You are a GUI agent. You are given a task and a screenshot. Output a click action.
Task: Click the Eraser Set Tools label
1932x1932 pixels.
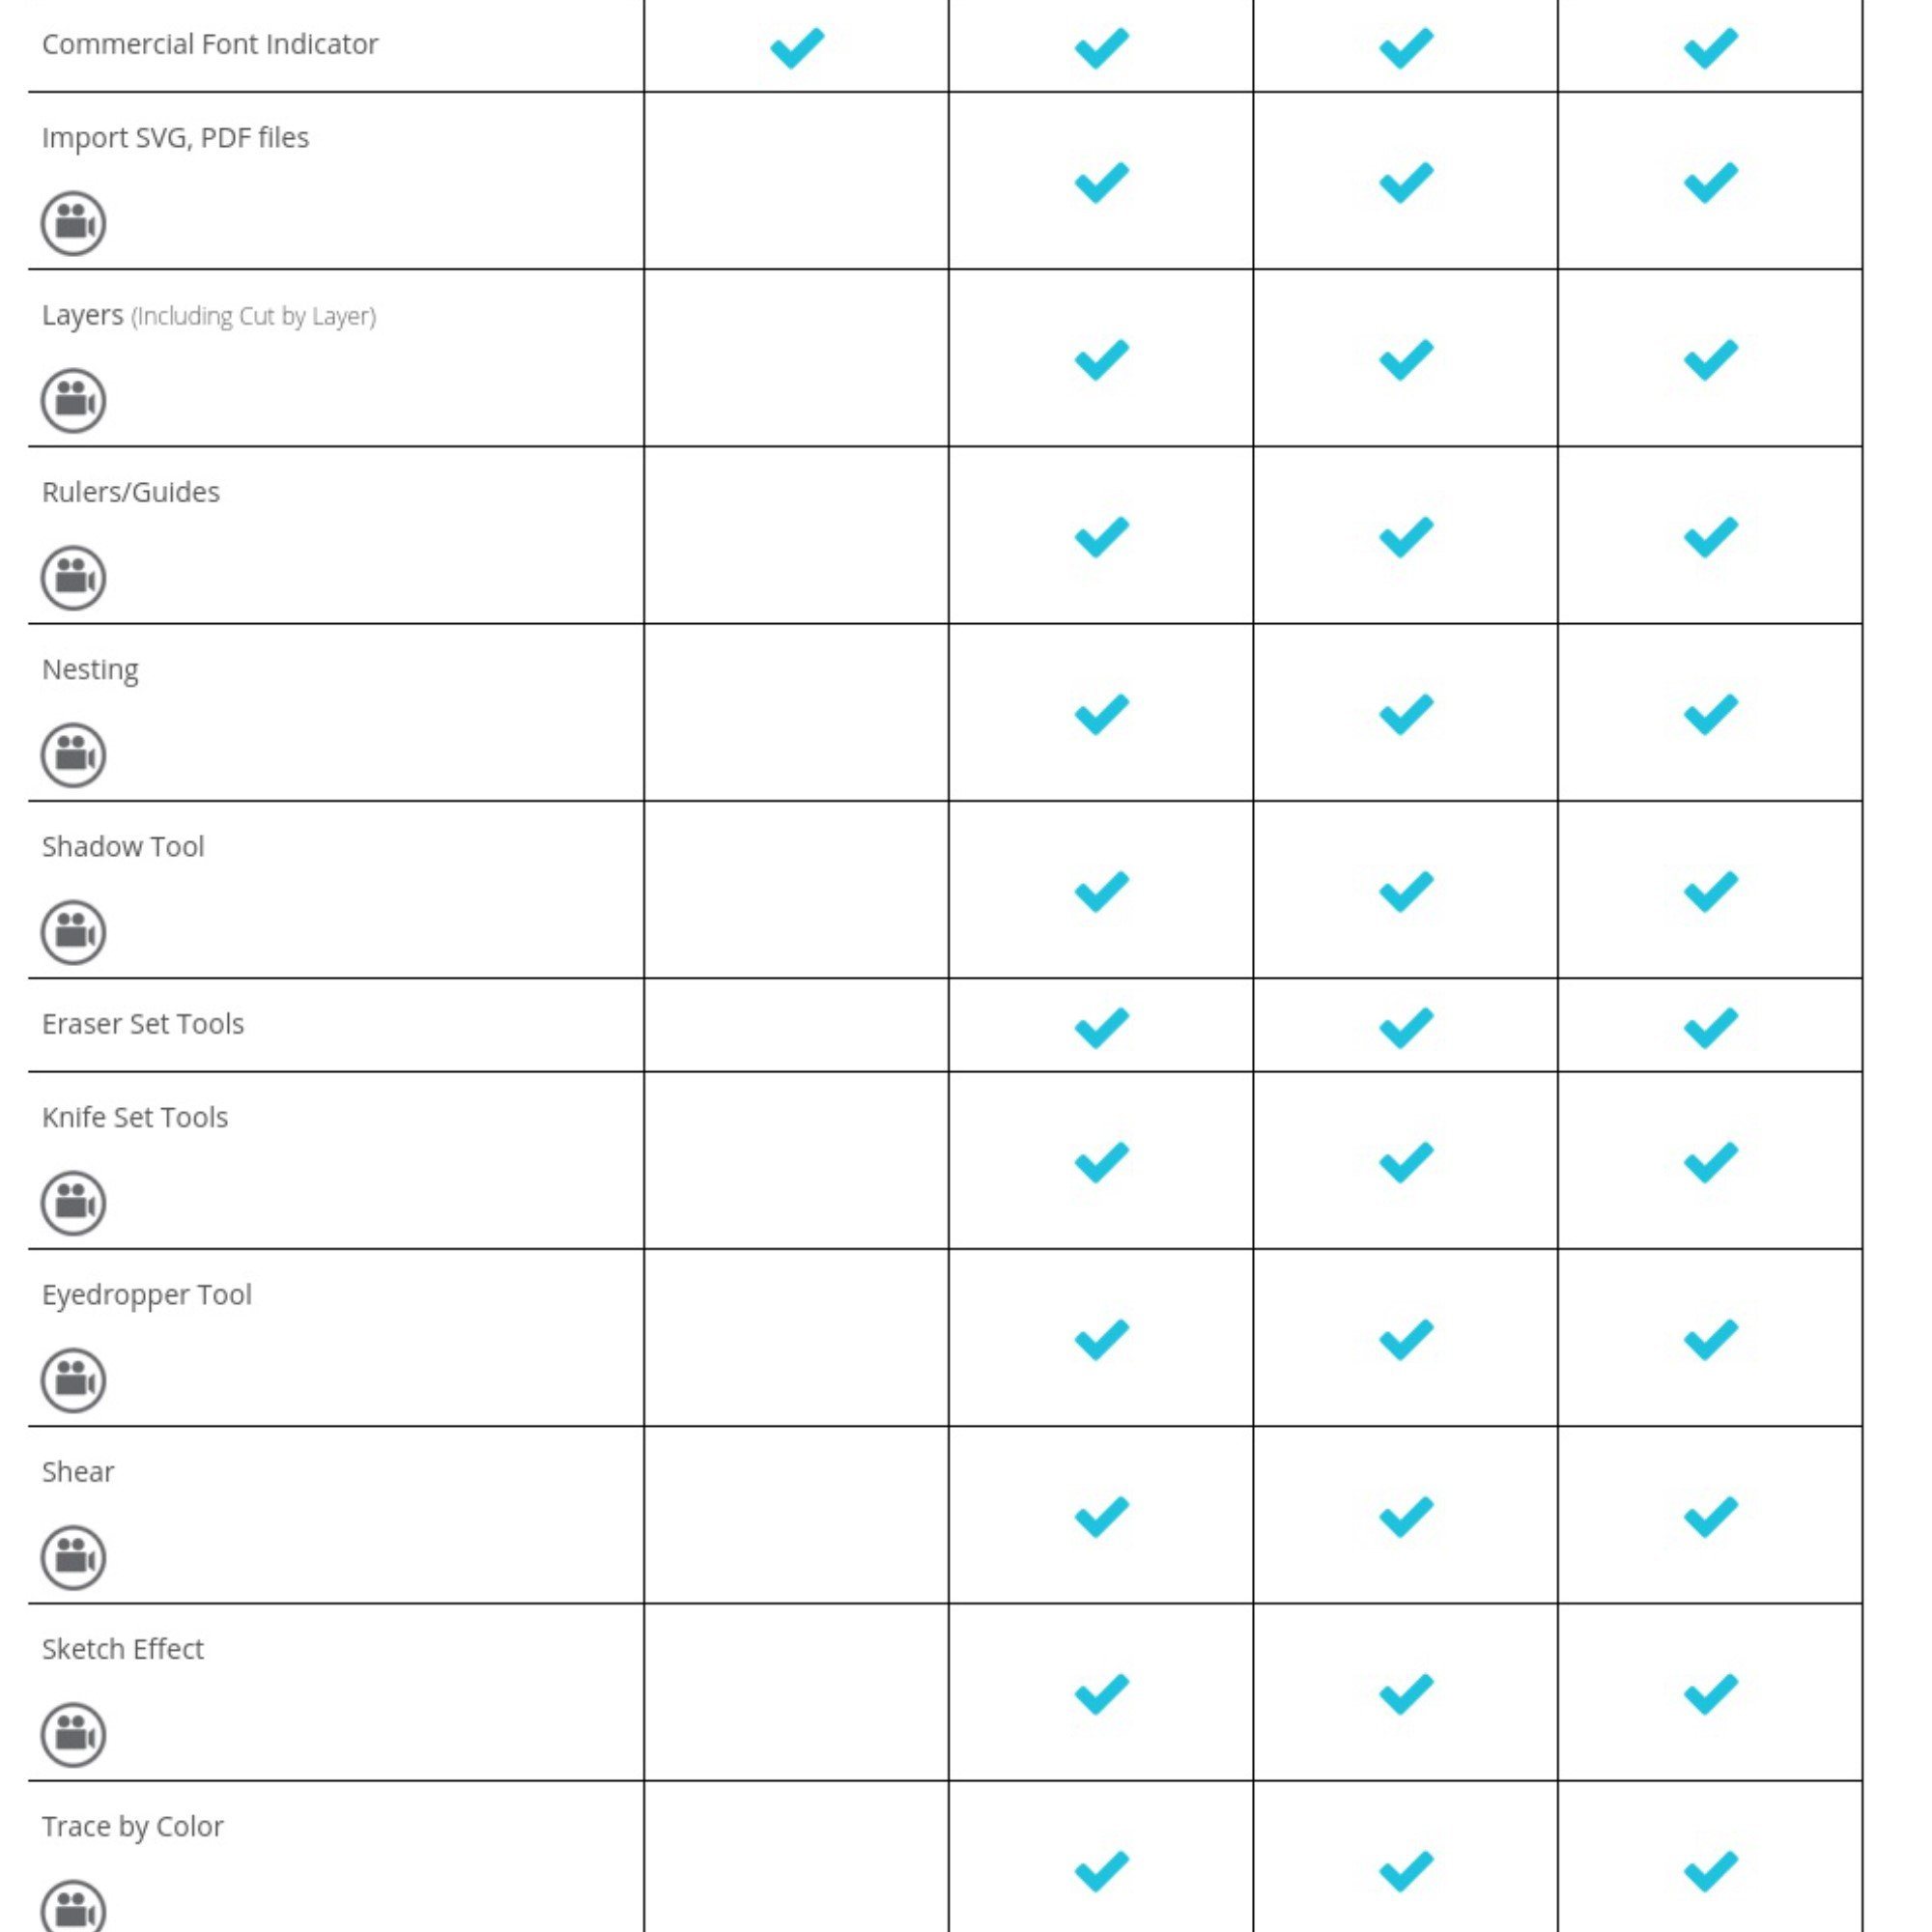click(143, 1024)
